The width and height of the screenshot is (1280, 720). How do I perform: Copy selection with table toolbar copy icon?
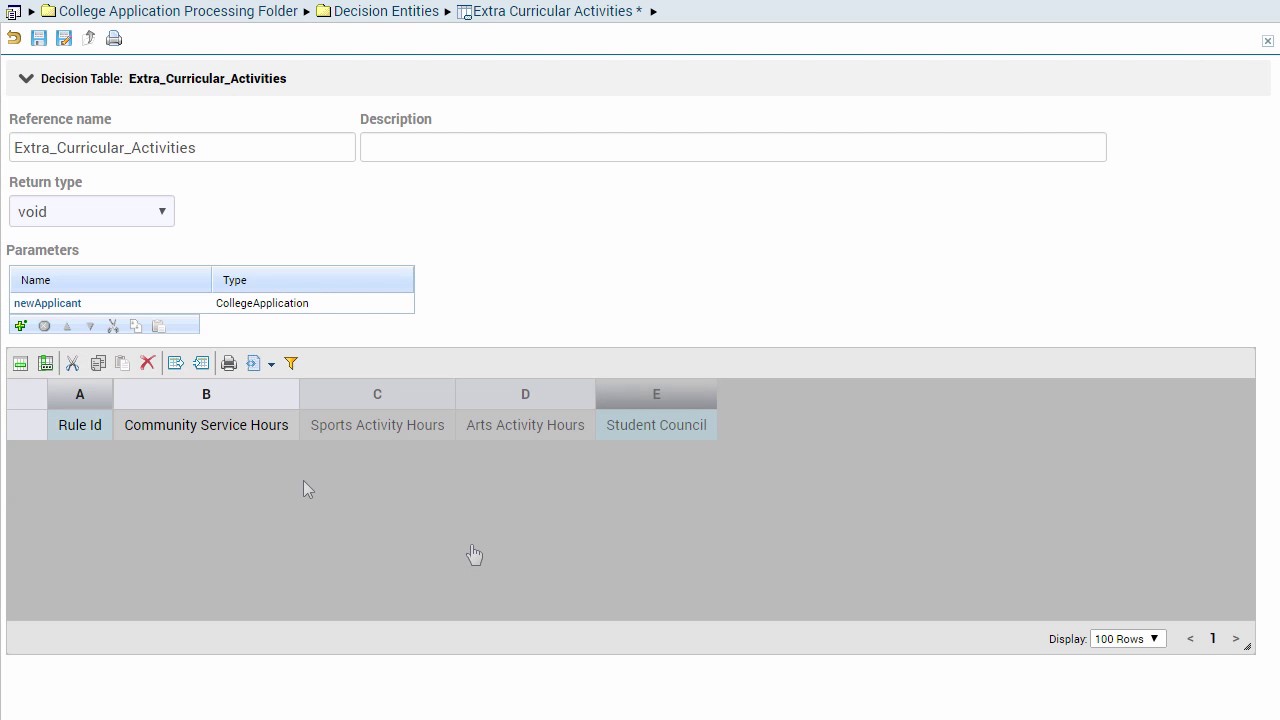98,363
